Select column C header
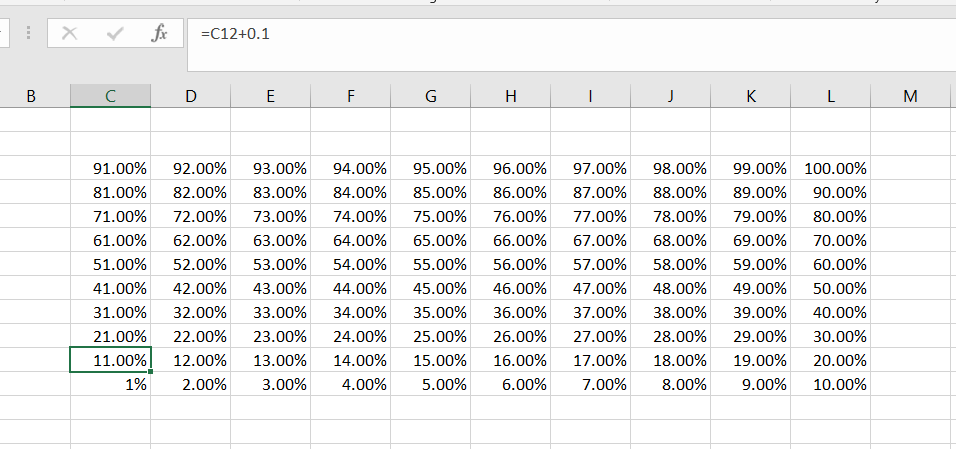 pyautogui.click(x=110, y=96)
